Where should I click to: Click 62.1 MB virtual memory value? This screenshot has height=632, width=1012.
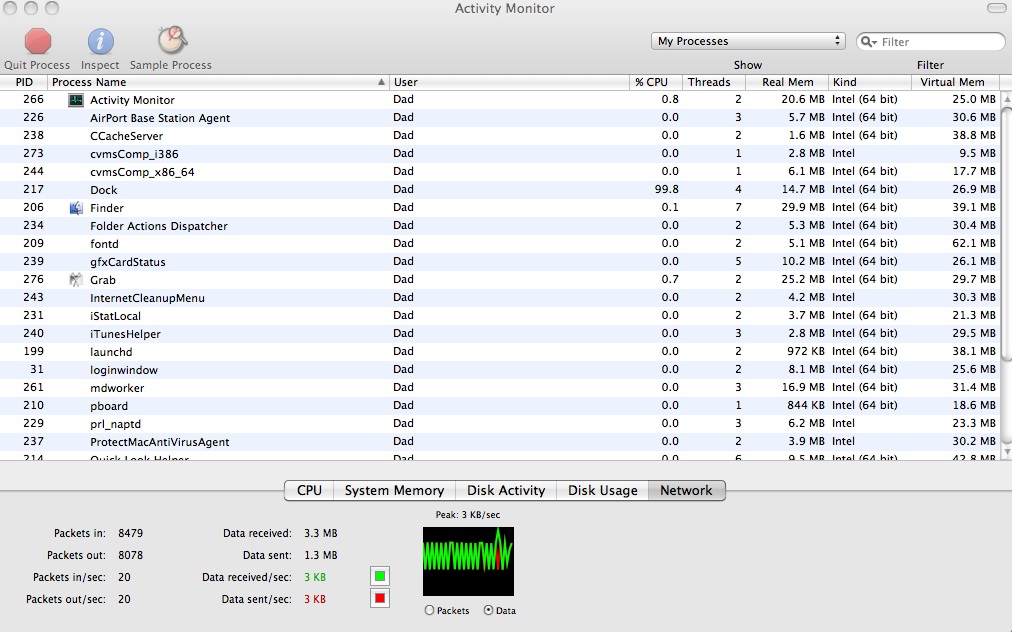click(x=974, y=243)
